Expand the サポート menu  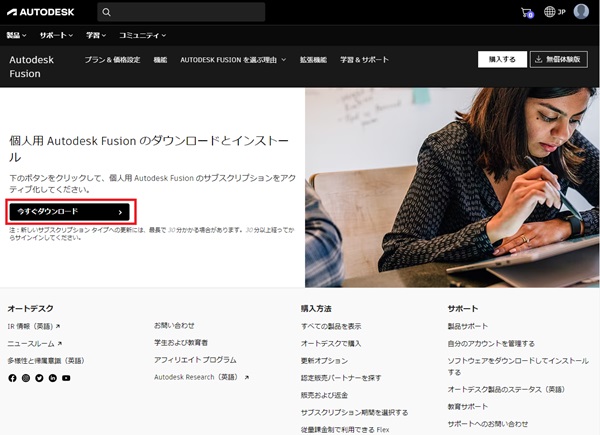56,35
